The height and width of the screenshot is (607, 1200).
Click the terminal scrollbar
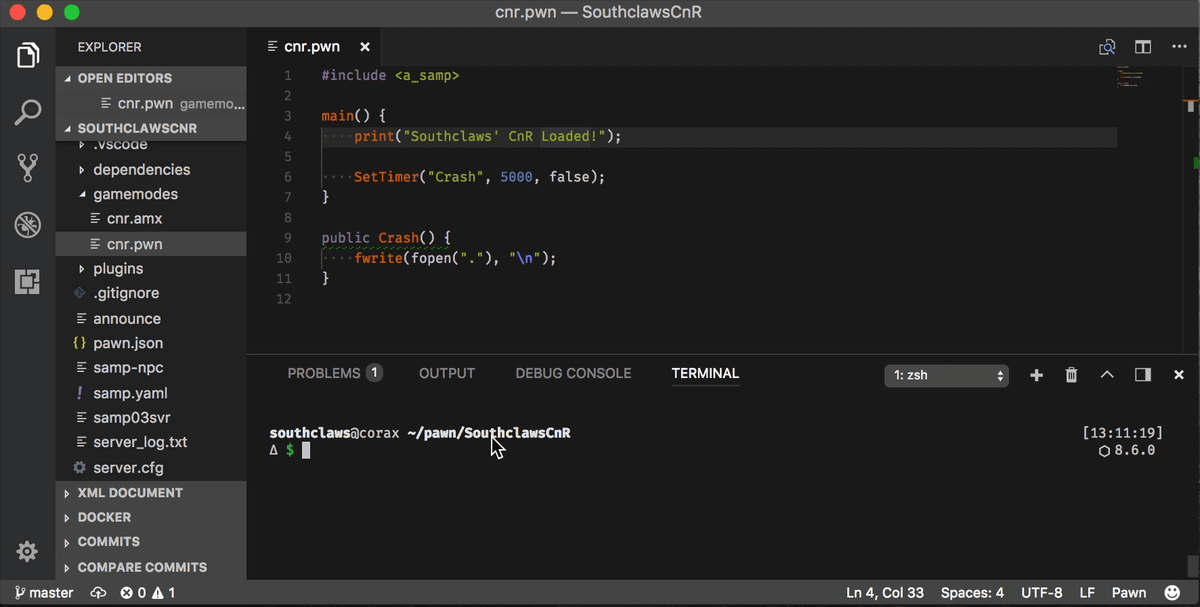click(x=1192, y=566)
